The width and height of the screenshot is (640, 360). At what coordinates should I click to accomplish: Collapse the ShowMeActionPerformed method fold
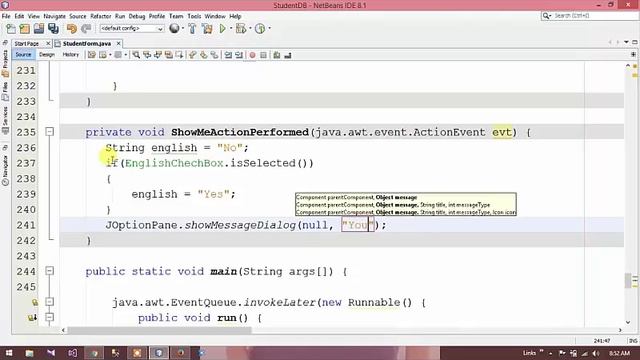49,132
